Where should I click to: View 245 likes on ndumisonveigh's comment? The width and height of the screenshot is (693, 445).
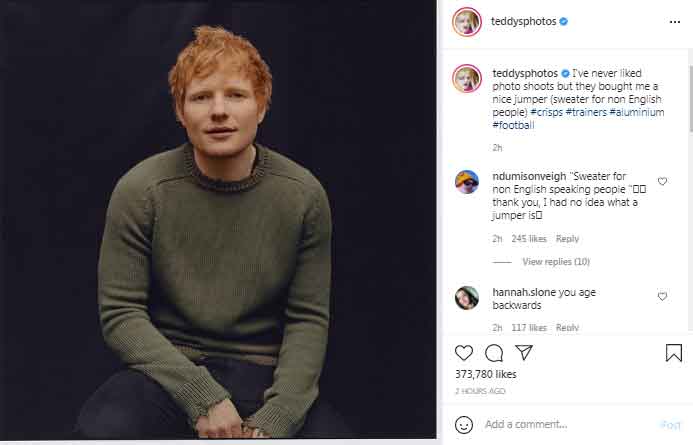529,239
